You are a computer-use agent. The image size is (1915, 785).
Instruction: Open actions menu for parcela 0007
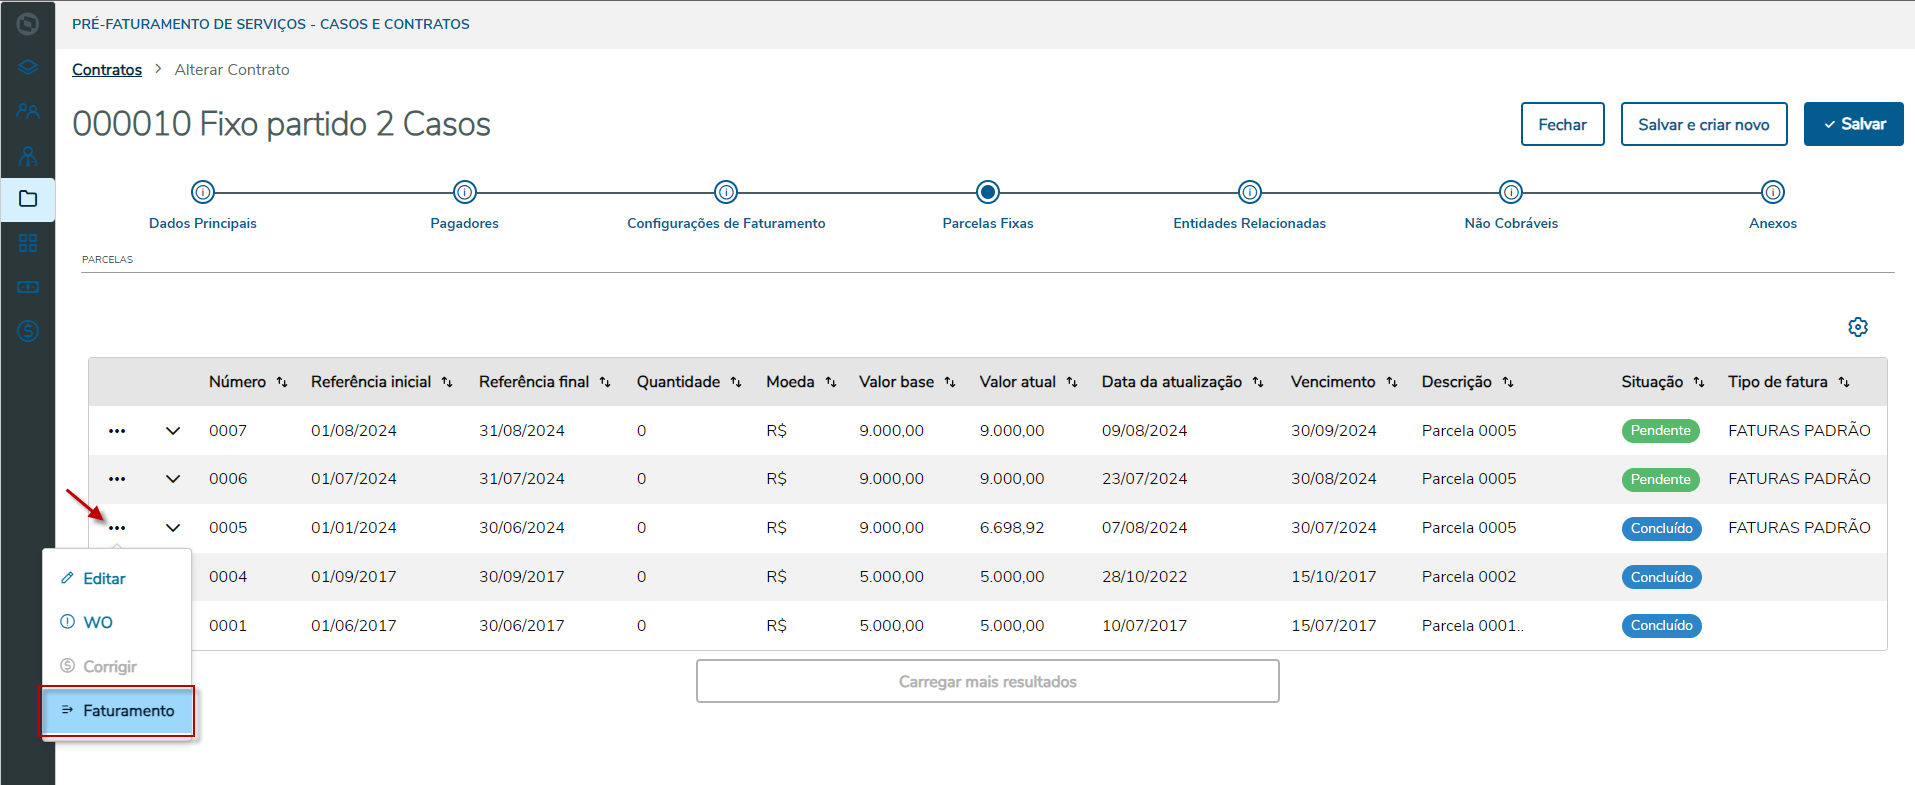[x=117, y=431]
